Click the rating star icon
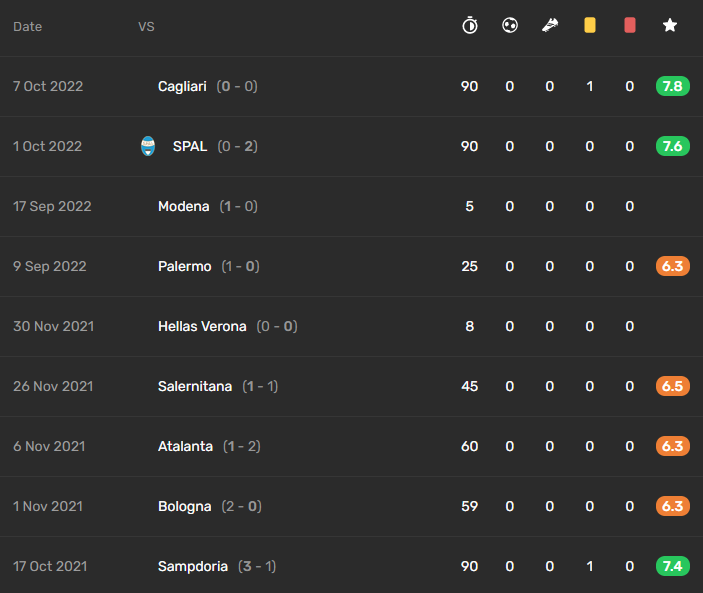Image resolution: width=703 pixels, height=593 pixels. [670, 25]
